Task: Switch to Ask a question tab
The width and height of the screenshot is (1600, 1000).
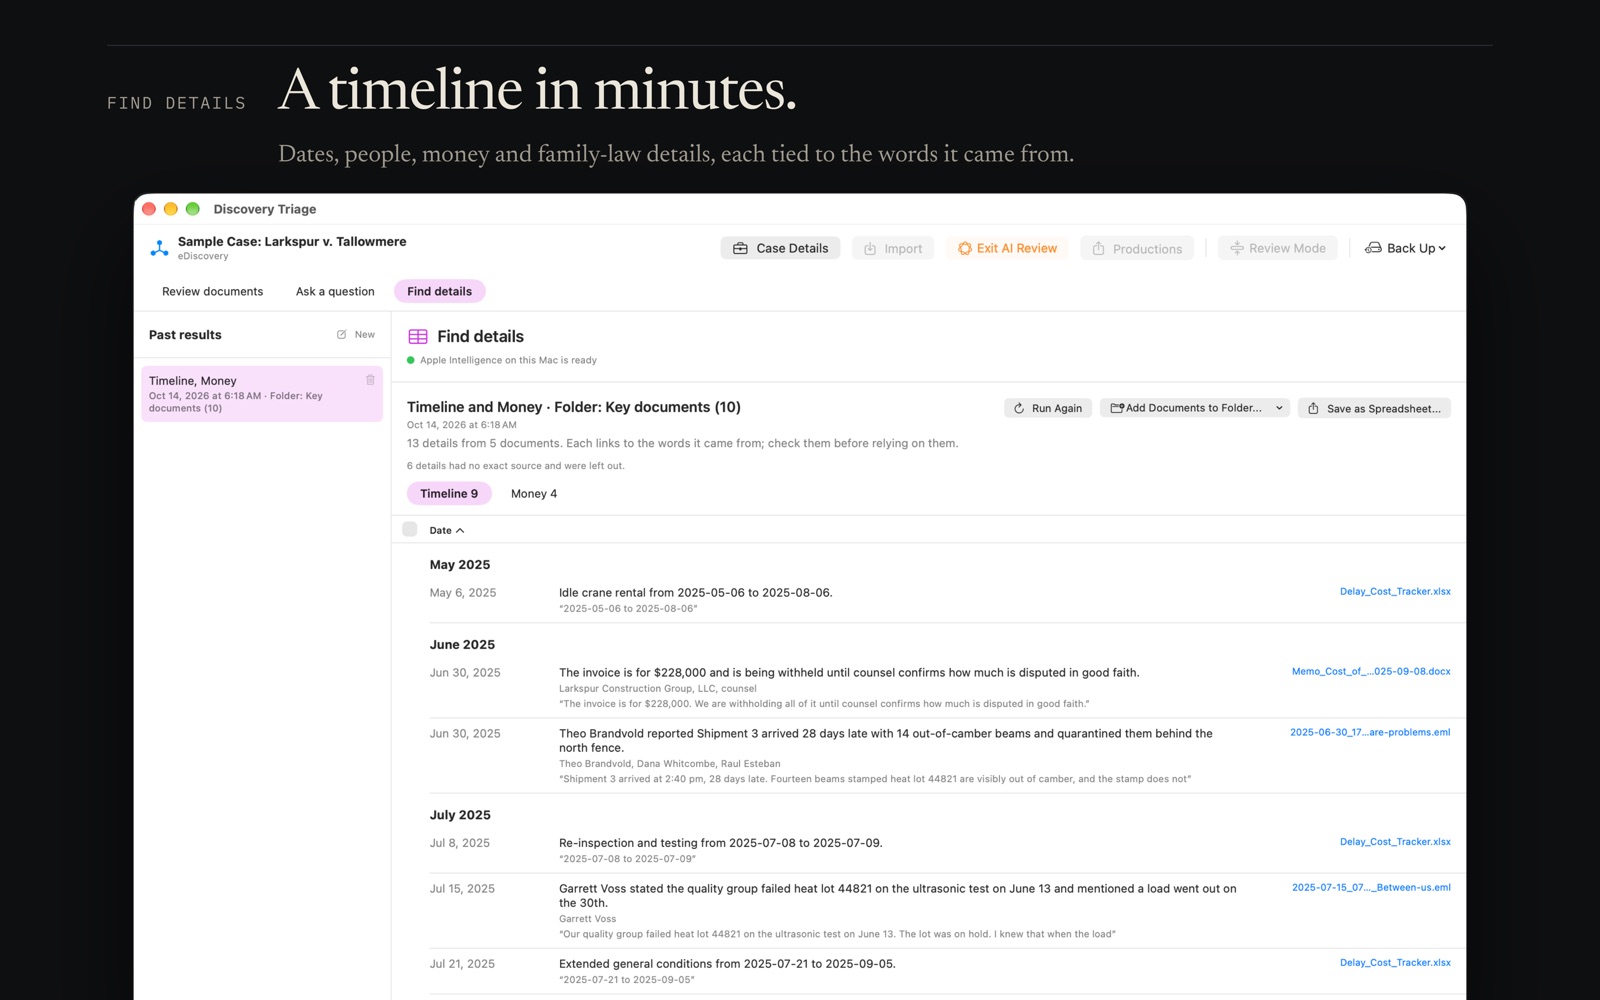Action: pos(335,291)
